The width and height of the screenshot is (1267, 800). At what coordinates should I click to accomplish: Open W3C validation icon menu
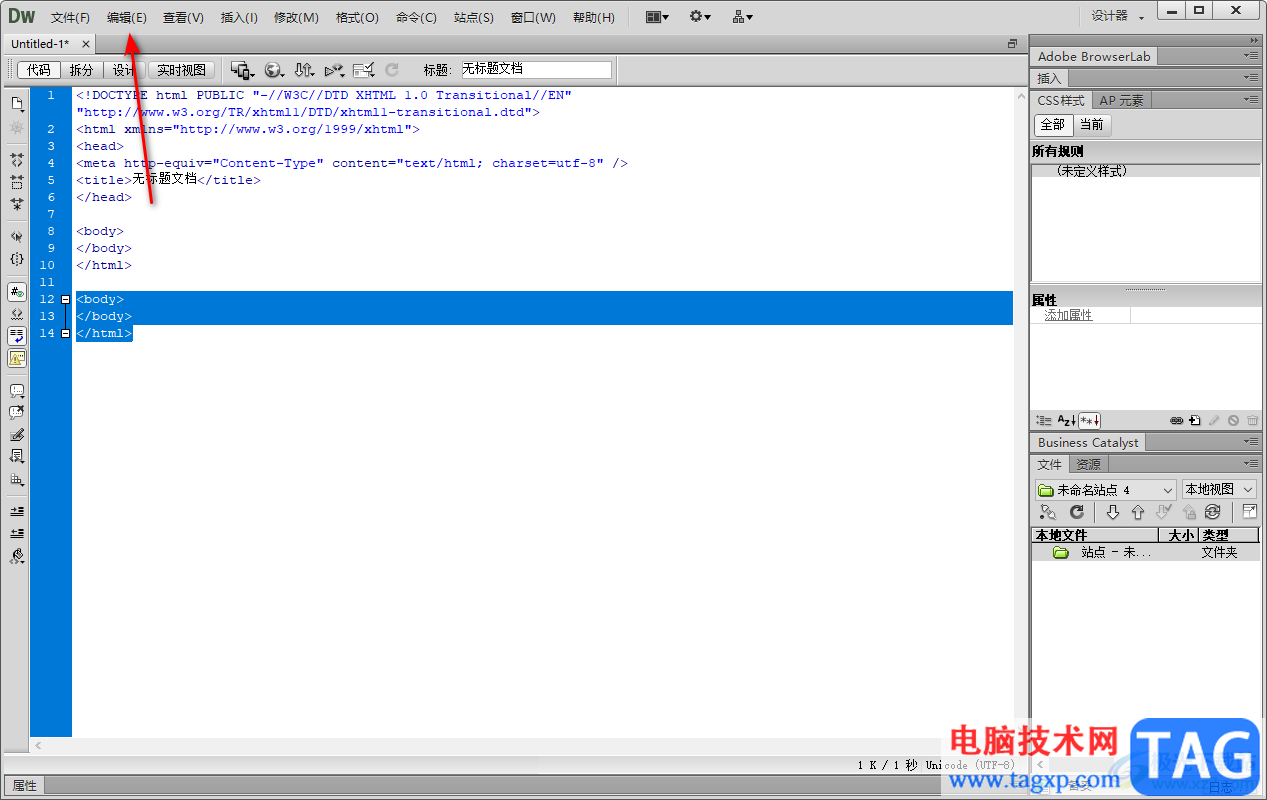334,70
